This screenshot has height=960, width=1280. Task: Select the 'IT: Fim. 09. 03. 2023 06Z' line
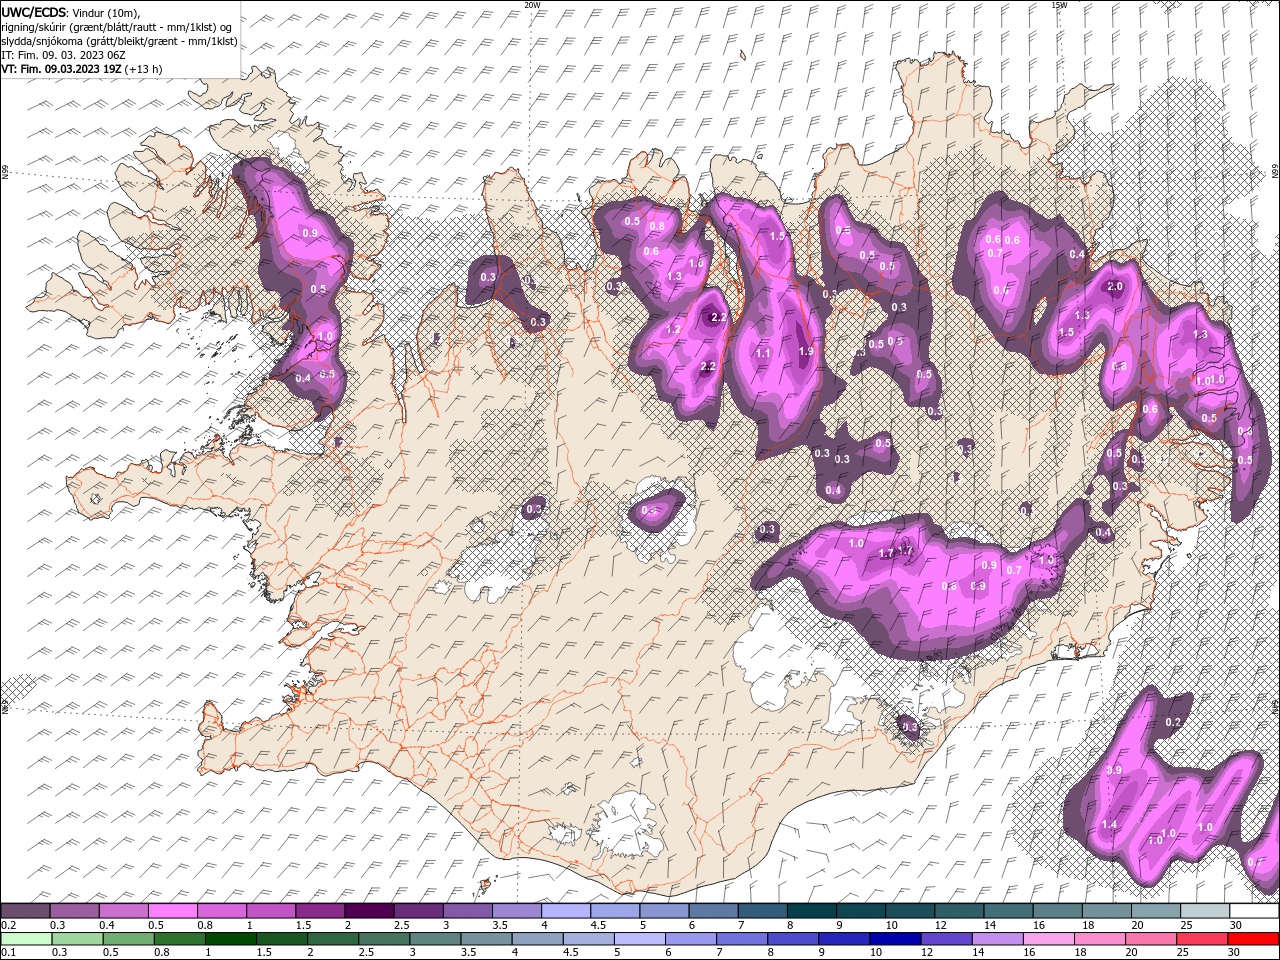[63, 55]
